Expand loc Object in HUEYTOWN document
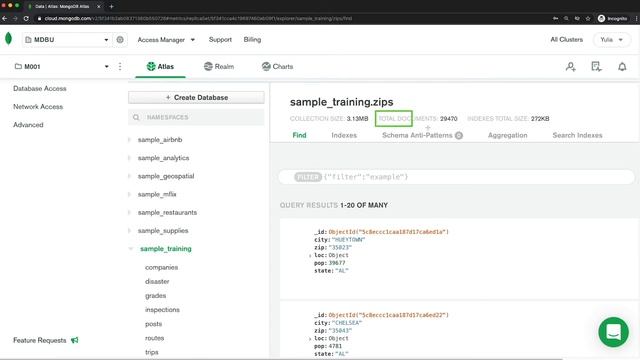Viewport: 640px width, 360px height. [310, 256]
